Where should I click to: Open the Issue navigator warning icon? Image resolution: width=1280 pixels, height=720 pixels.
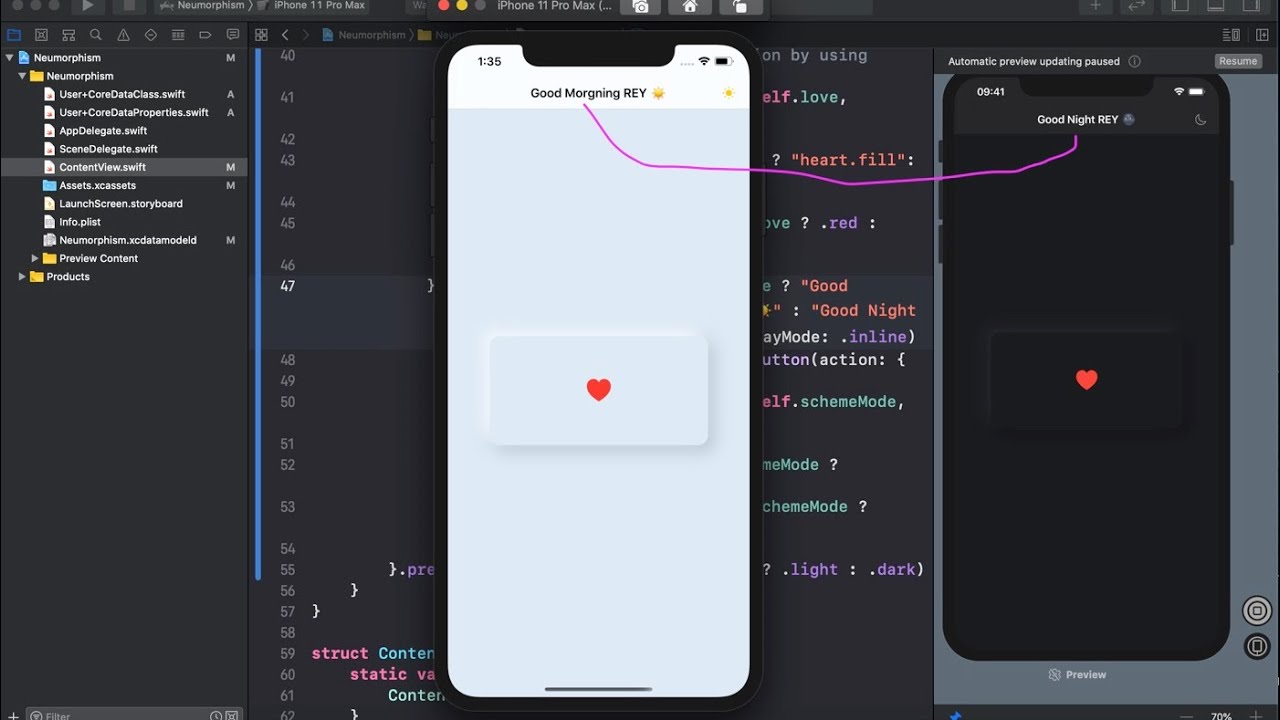123,35
